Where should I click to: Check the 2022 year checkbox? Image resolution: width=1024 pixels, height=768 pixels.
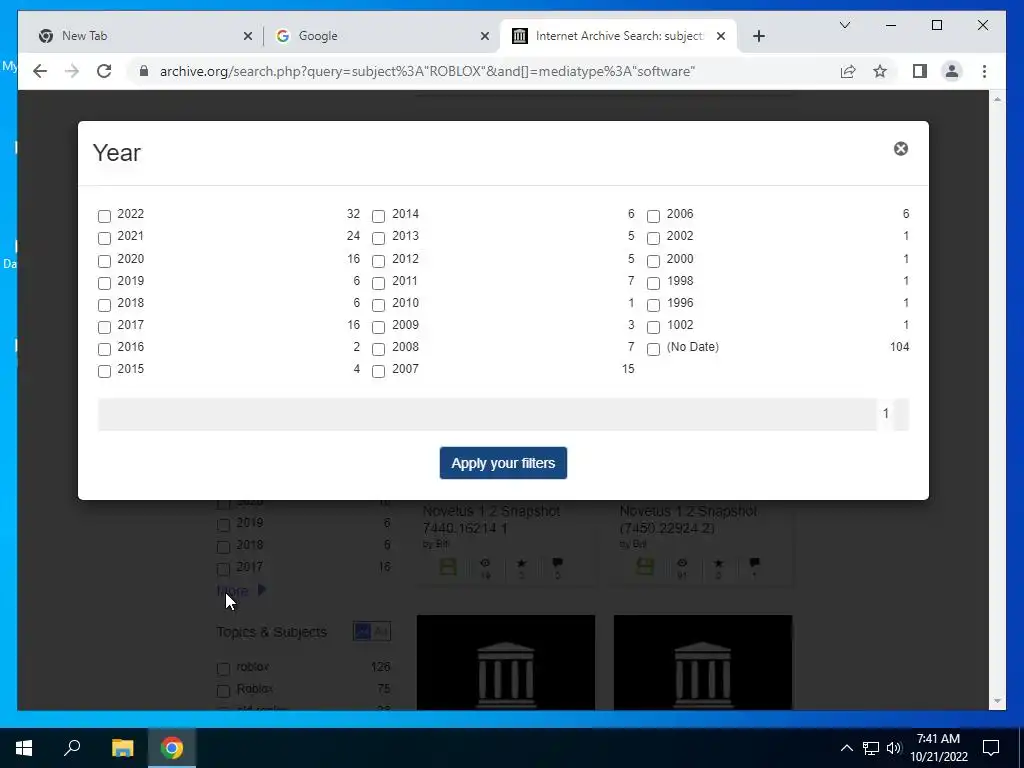click(104, 216)
